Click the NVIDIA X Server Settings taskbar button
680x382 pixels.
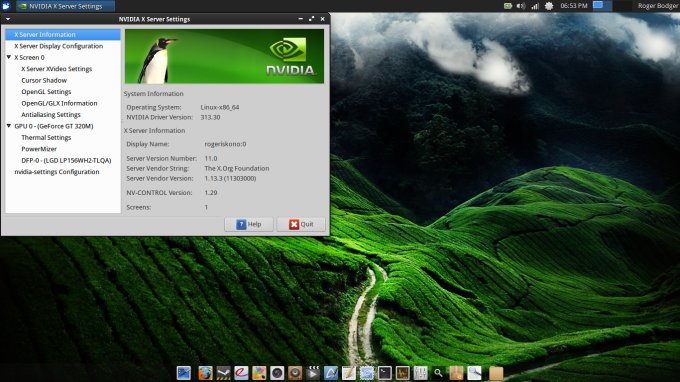pyautogui.click(x=66, y=6)
